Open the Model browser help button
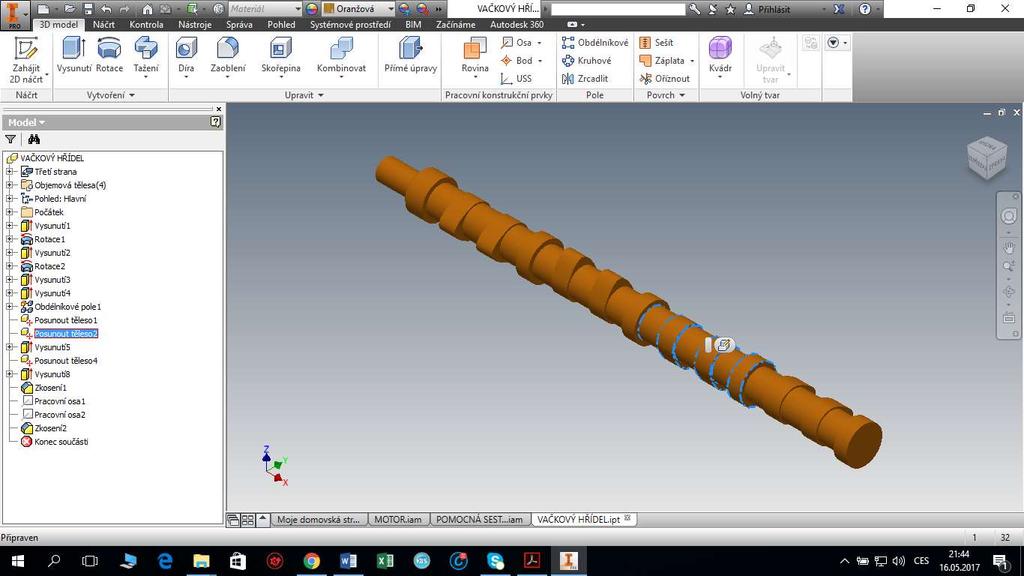1024x576 pixels. coord(216,122)
